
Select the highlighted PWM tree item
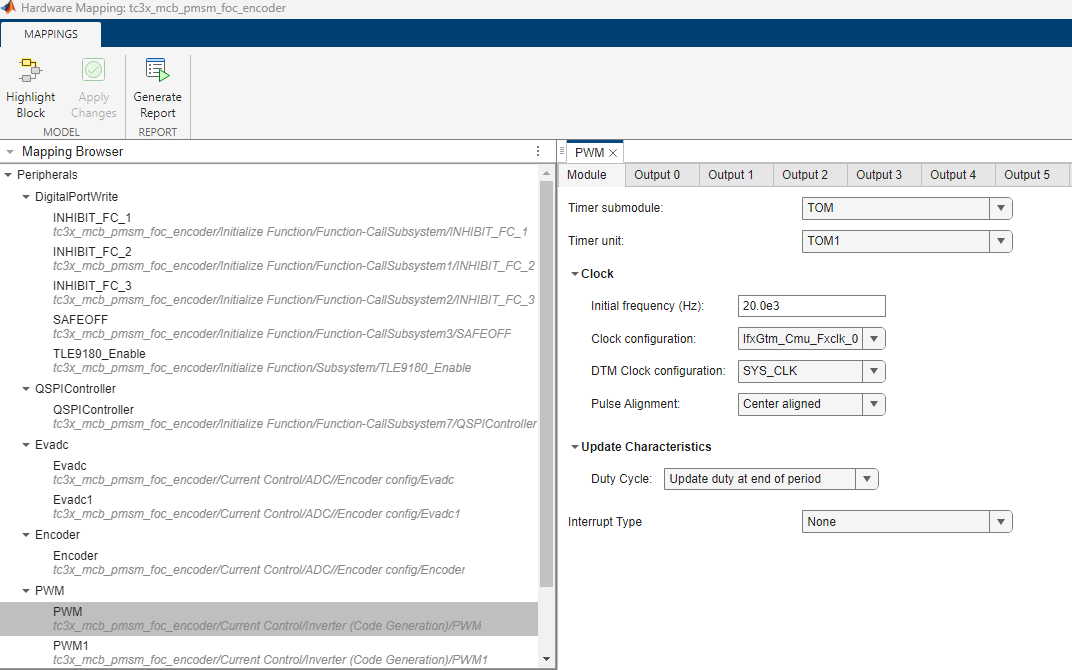269,619
